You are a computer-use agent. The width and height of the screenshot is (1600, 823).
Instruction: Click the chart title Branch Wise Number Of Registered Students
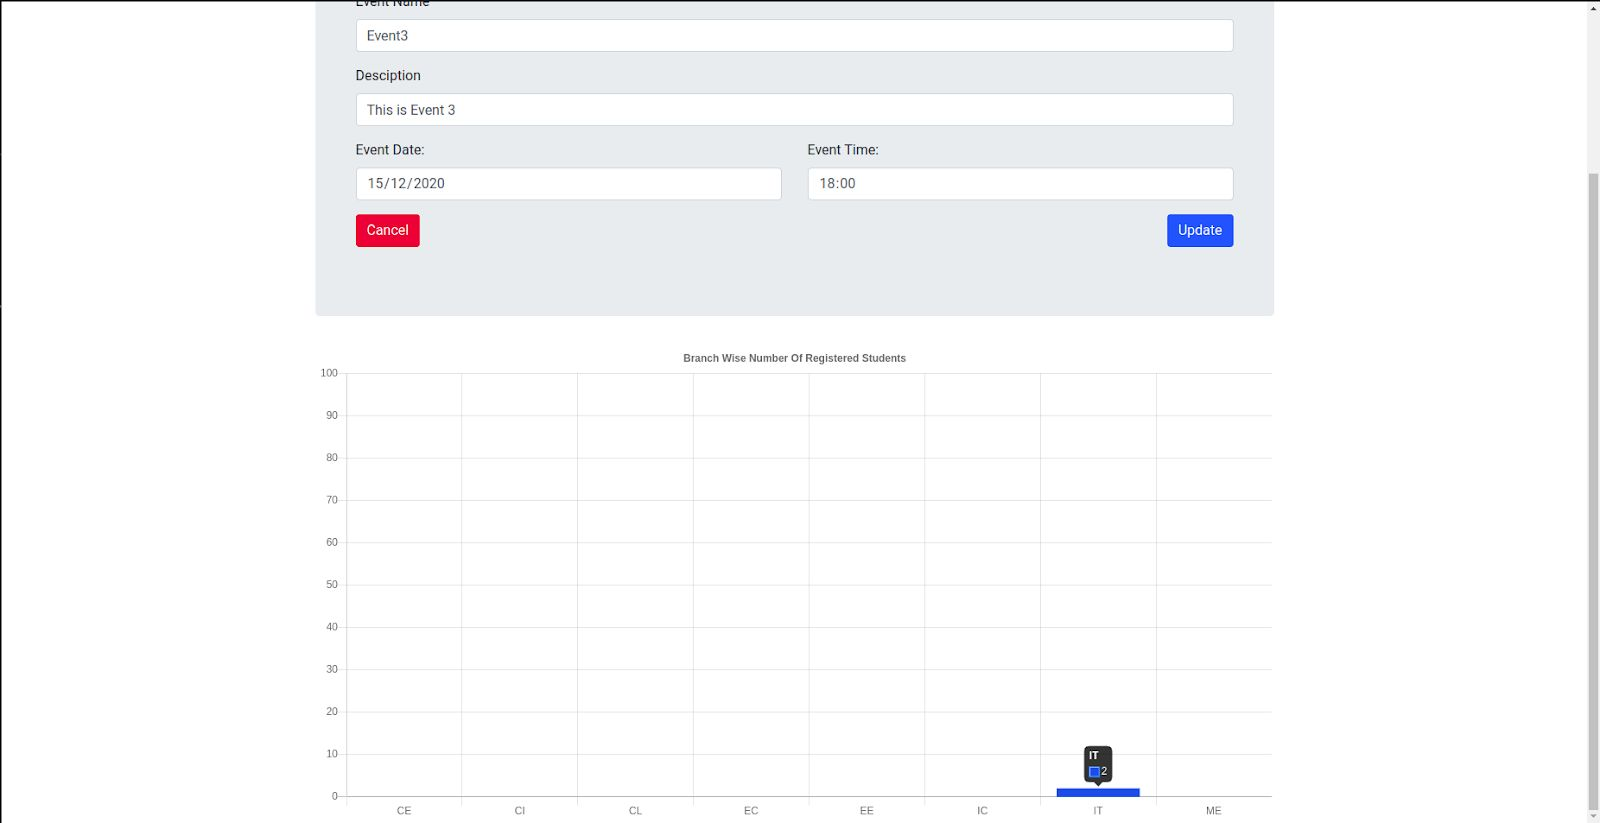(x=794, y=358)
